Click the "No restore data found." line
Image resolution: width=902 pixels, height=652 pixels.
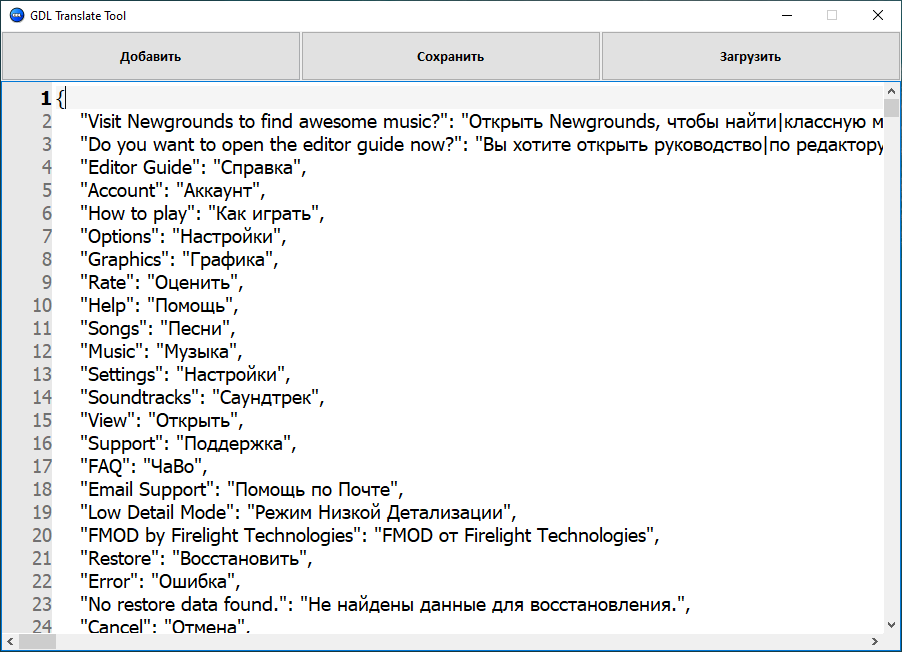(x=385, y=604)
